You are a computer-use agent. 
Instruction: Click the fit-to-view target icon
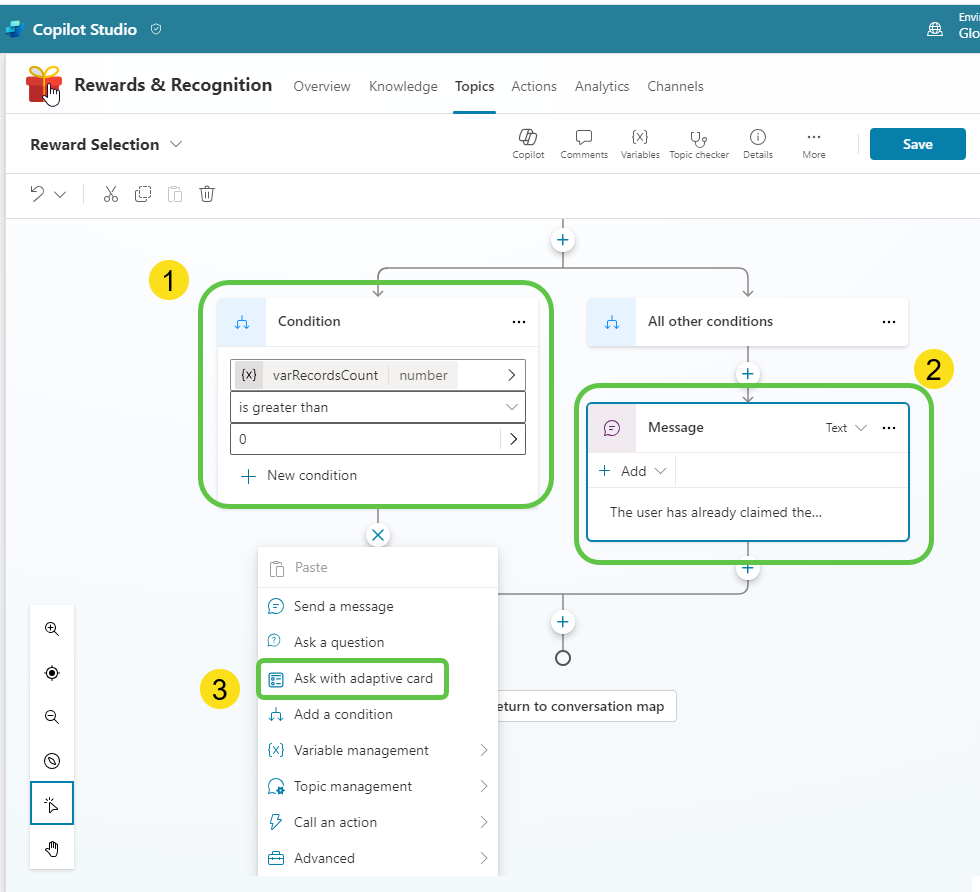pyautogui.click(x=51, y=672)
